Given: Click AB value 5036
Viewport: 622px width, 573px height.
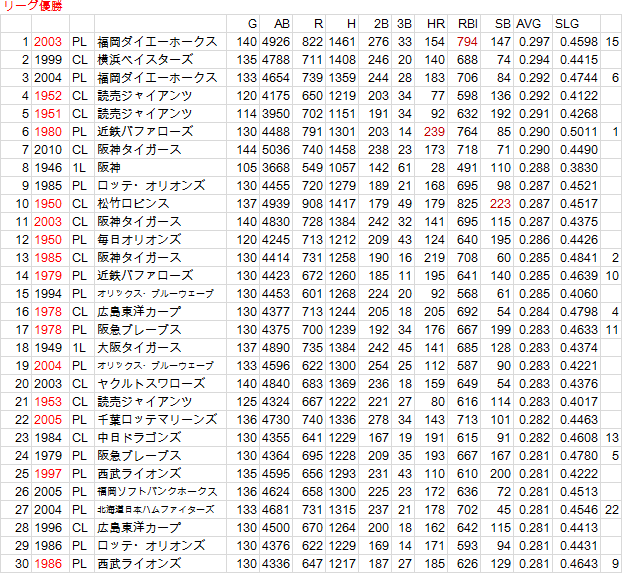Looking at the screenshot, I should pos(276,150).
